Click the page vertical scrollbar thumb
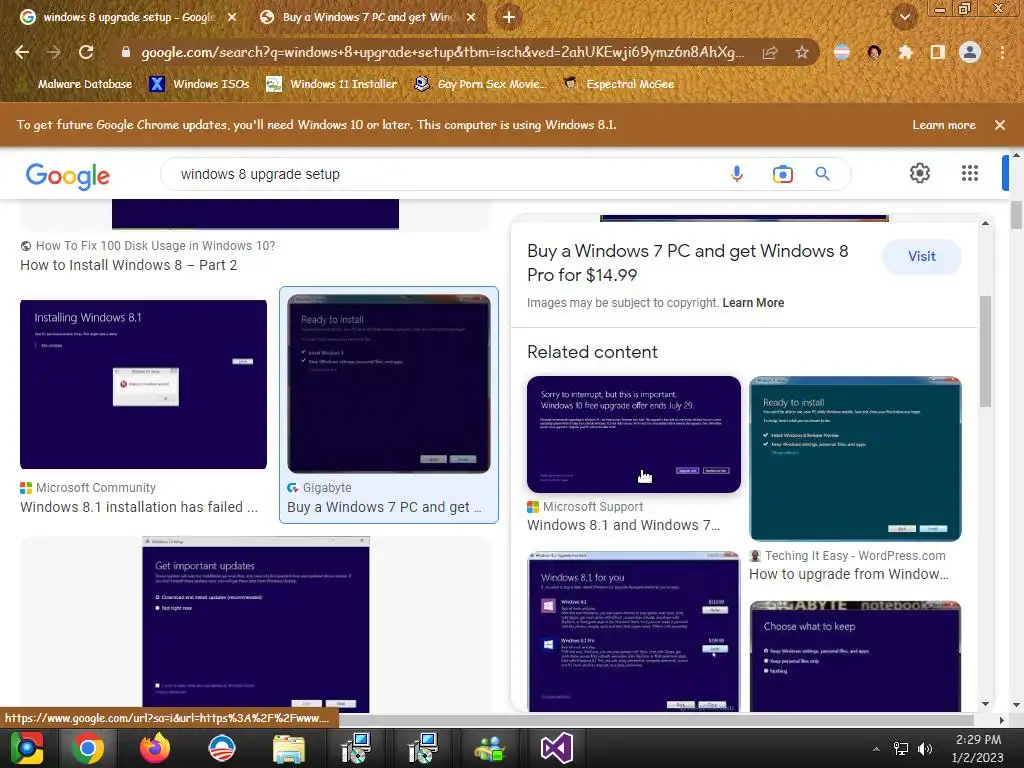The width and height of the screenshot is (1024, 768). point(1016,215)
